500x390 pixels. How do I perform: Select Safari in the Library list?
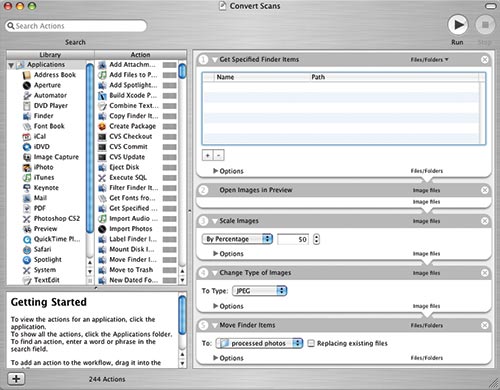pyautogui.click(x=42, y=249)
